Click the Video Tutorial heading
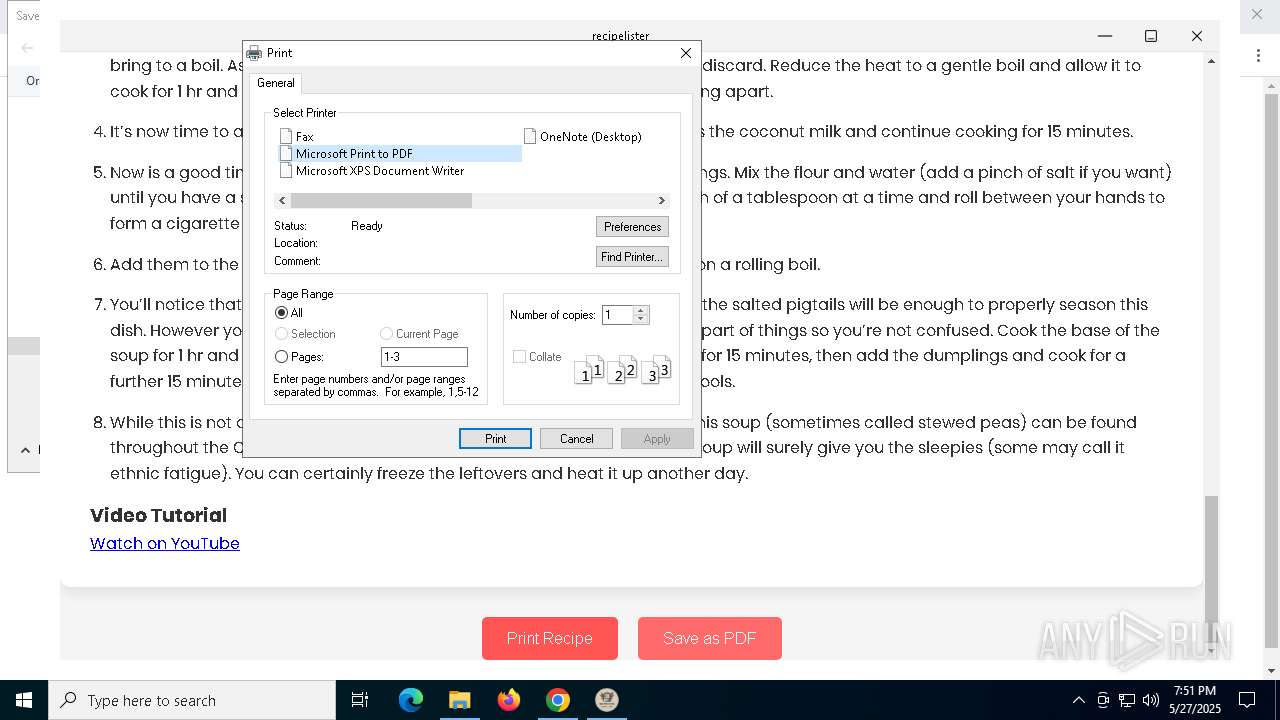 point(158,515)
